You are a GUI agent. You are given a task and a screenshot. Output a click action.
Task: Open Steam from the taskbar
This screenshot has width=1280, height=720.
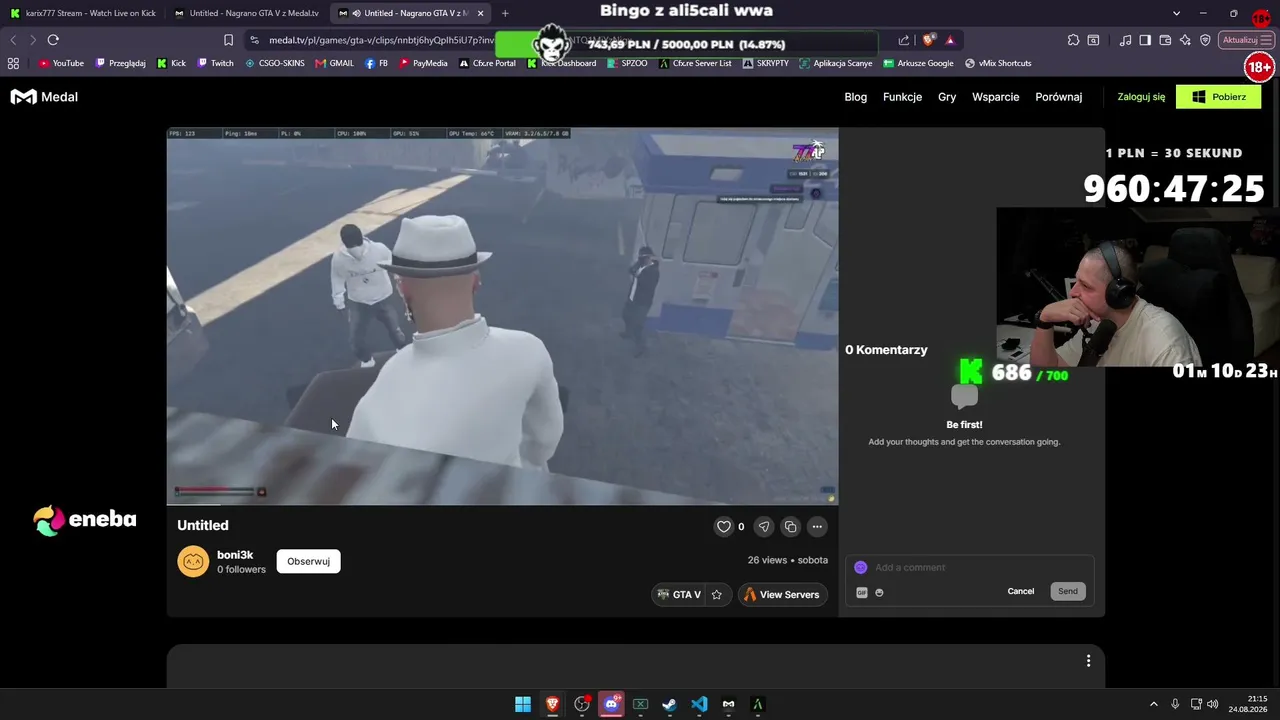pos(669,704)
